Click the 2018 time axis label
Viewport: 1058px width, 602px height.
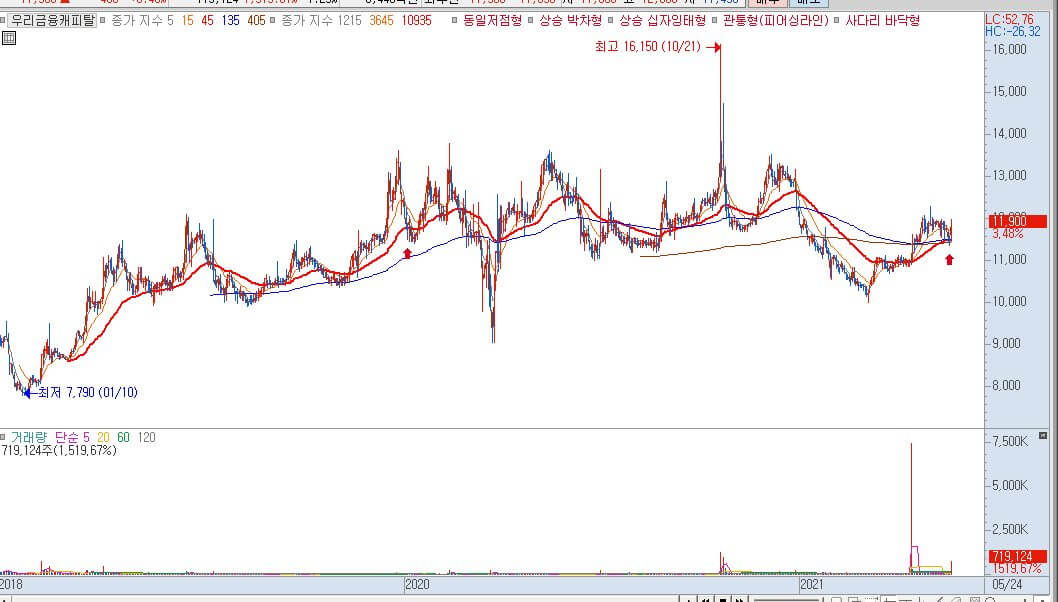point(11,584)
